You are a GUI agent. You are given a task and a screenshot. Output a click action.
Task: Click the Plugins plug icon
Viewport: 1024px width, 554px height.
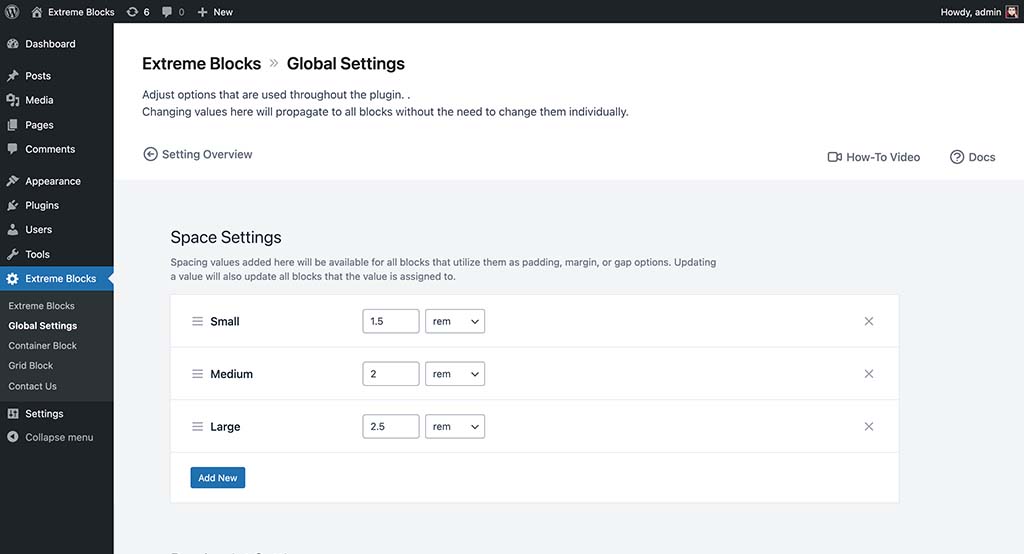click(x=12, y=205)
